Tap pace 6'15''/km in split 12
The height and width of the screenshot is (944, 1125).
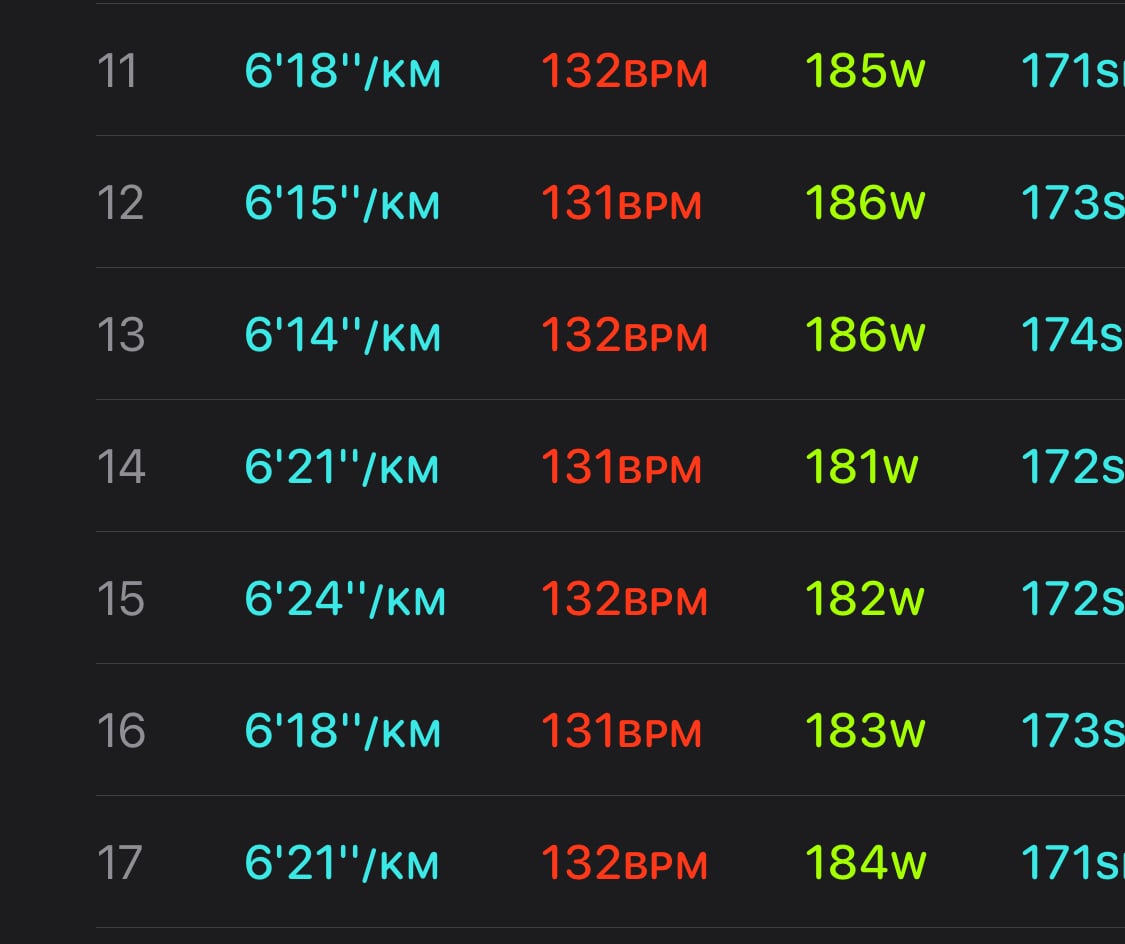[342, 203]
